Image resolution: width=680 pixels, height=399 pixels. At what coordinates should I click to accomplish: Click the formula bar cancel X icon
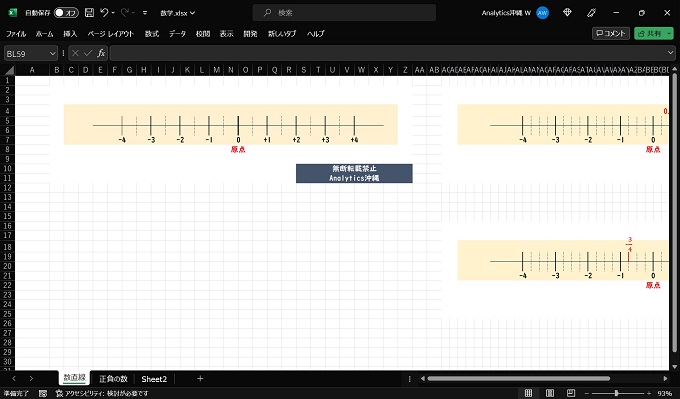75,53
